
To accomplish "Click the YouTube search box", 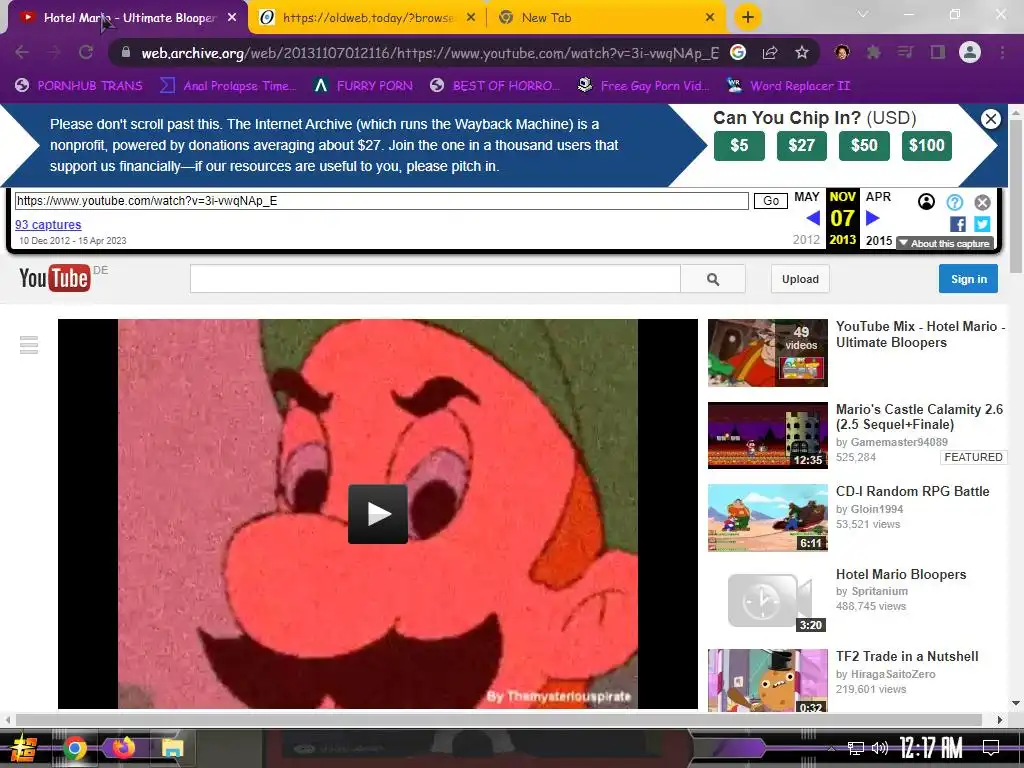I will pos(435,279).
